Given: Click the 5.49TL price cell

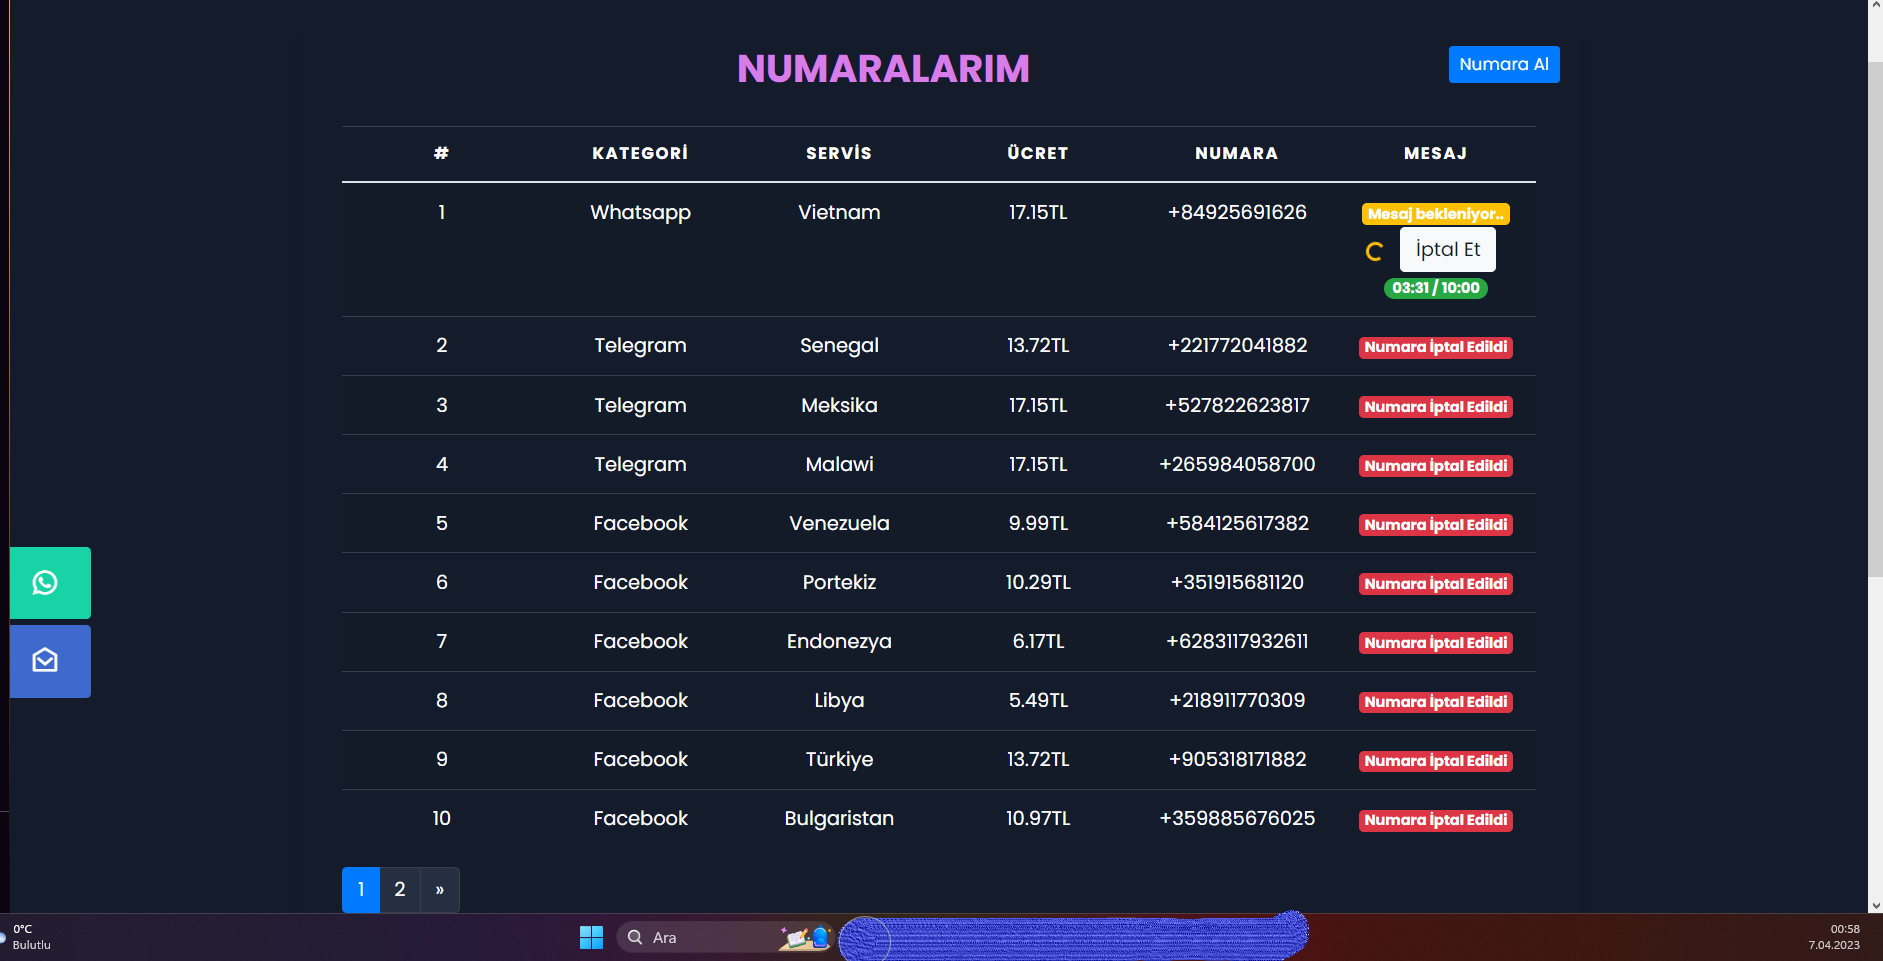Looking at the screenshot, I should pos(1038,700).
